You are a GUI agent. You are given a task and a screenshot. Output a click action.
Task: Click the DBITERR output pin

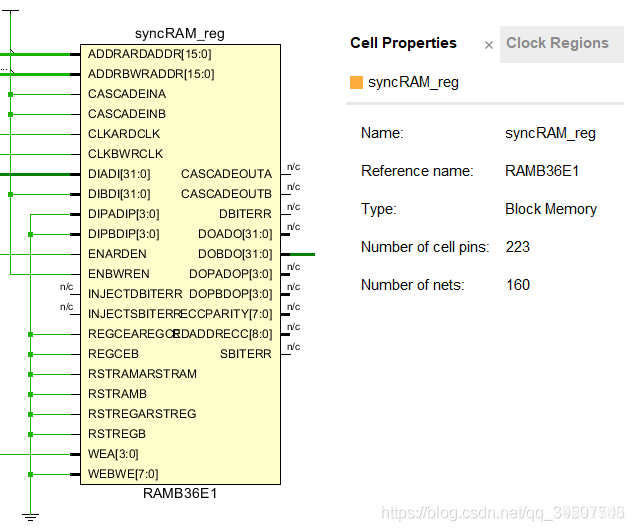(x=245, y=214)
